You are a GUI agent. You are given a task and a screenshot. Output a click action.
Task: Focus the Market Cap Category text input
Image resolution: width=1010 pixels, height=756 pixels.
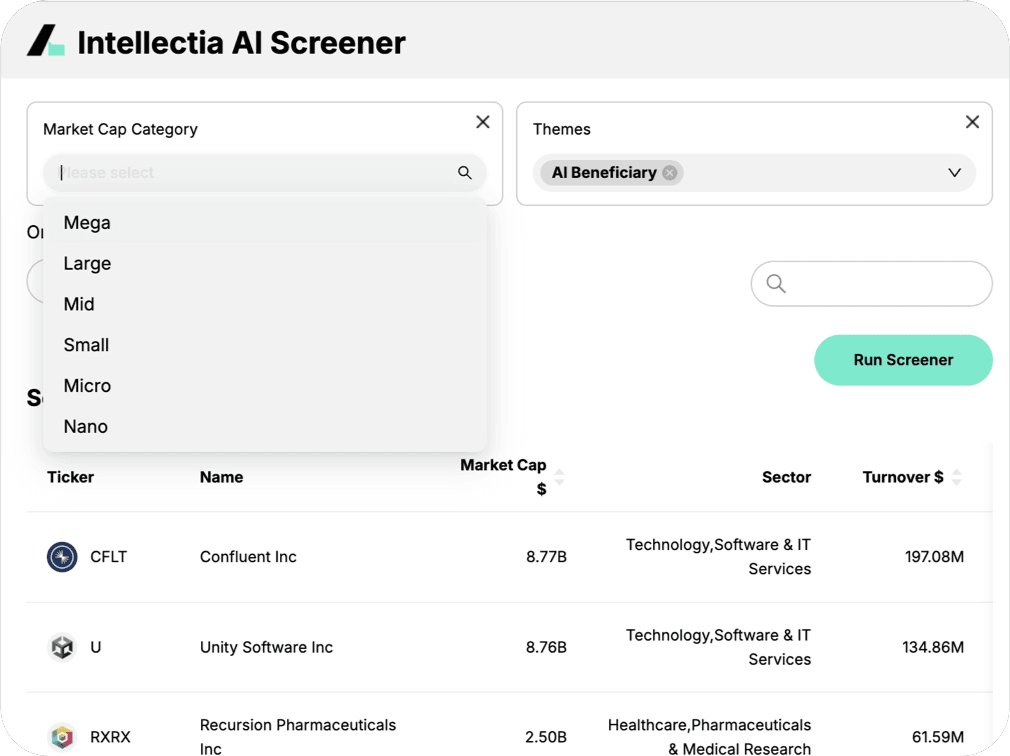click(x=250, y=173)
